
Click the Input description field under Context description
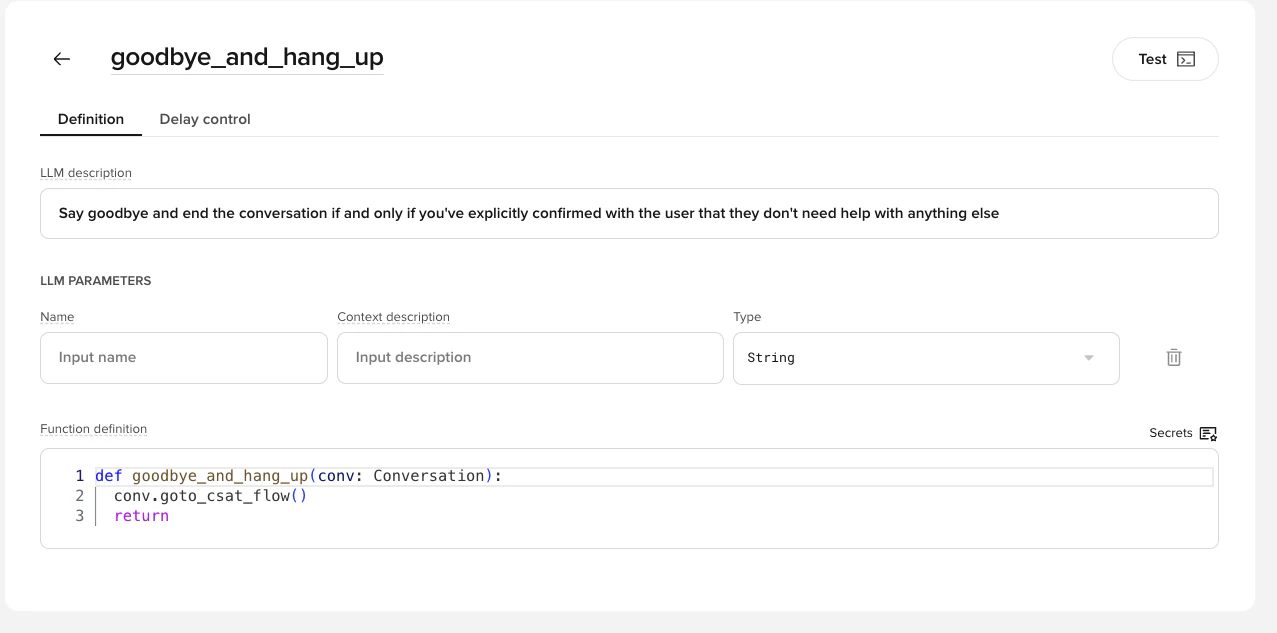pos(530,357)
